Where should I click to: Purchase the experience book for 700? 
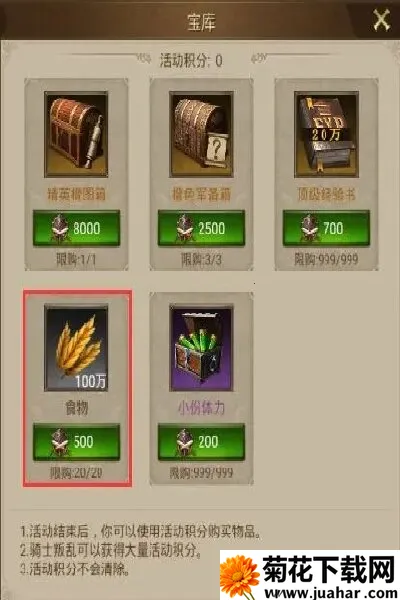[x=327, y=228]
